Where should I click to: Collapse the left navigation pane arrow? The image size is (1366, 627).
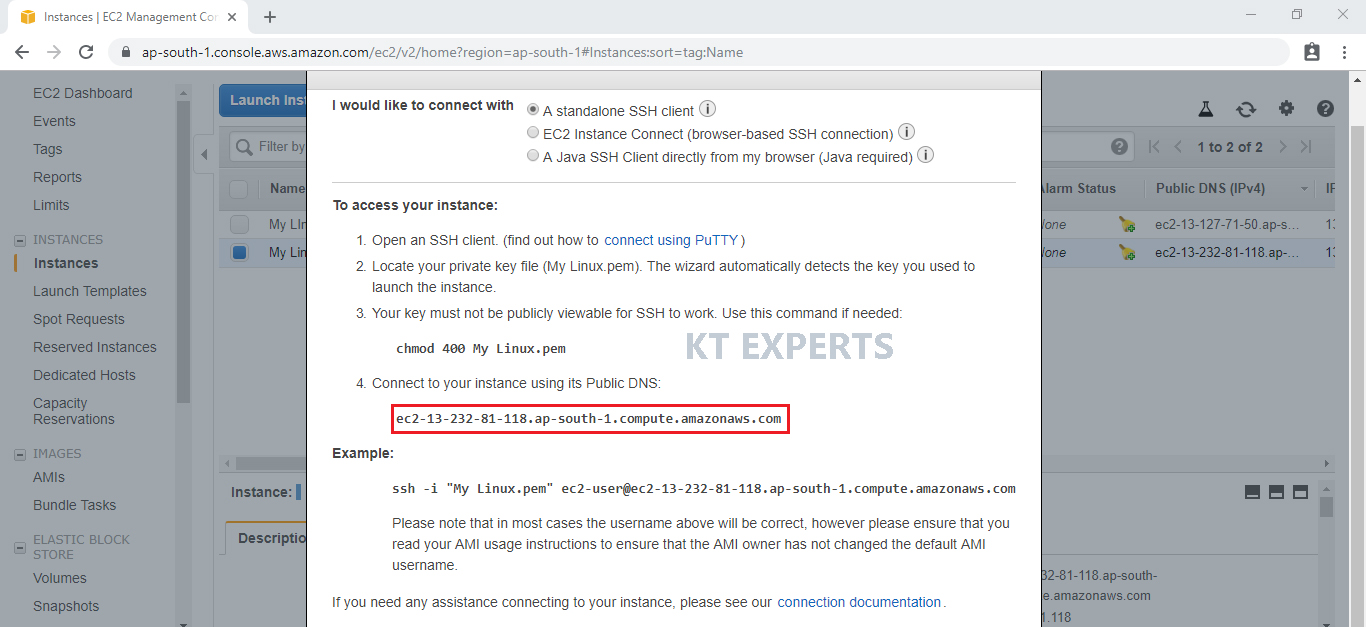204,154
